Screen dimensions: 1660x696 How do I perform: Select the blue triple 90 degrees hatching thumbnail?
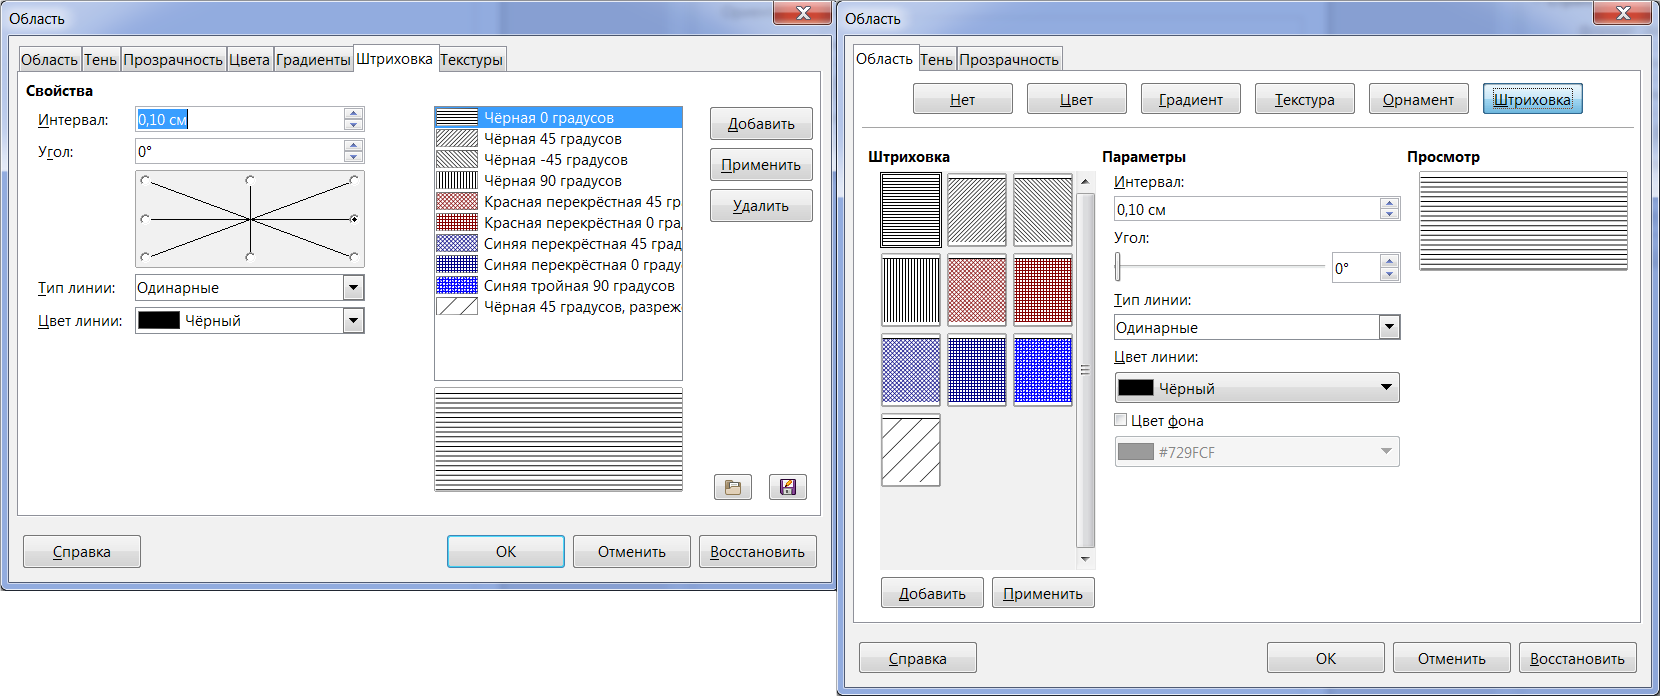[x=1042, y=370]
